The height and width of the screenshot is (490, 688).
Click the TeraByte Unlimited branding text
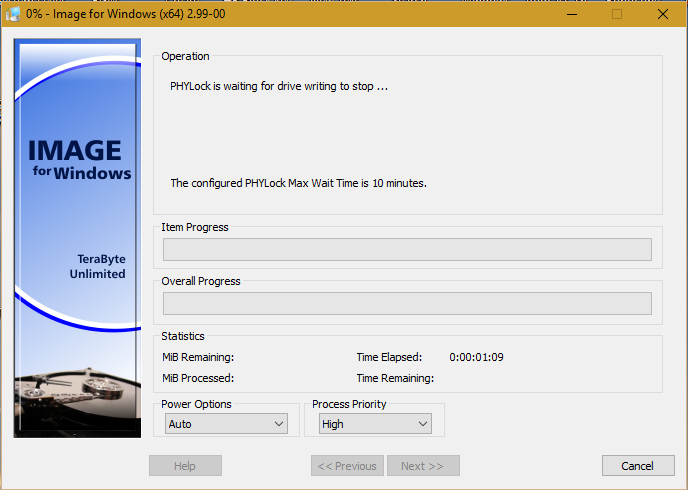97,266
